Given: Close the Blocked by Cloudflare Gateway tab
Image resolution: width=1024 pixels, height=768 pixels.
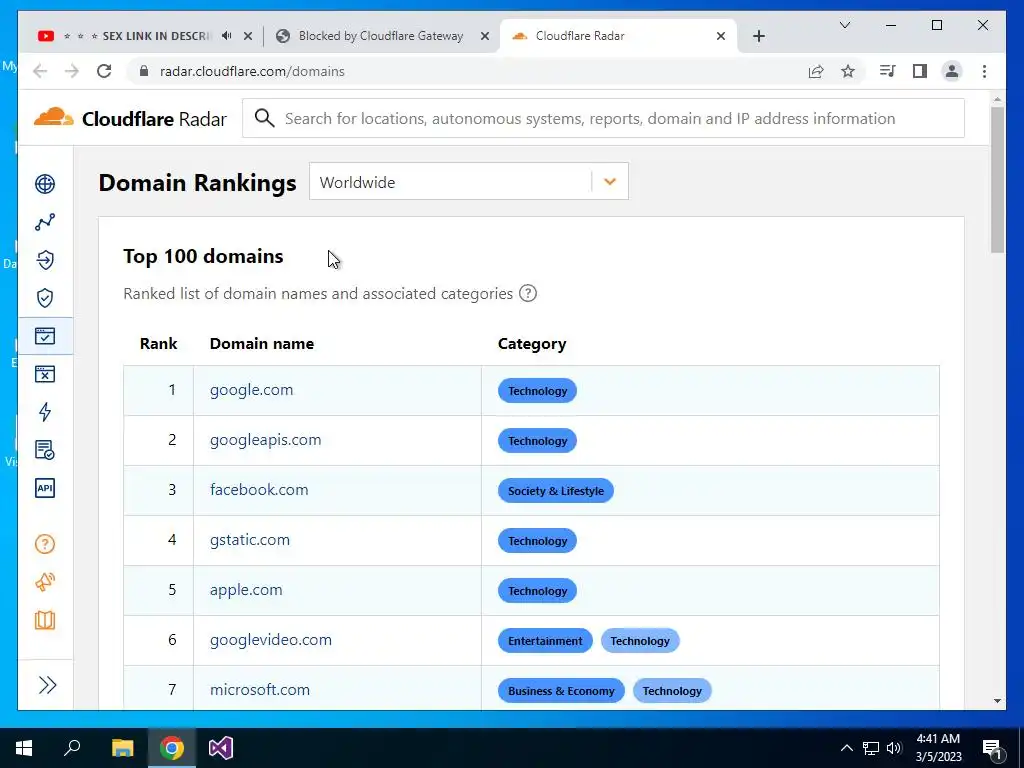Looking at the screenshot, I should click(x=485, y=36).
